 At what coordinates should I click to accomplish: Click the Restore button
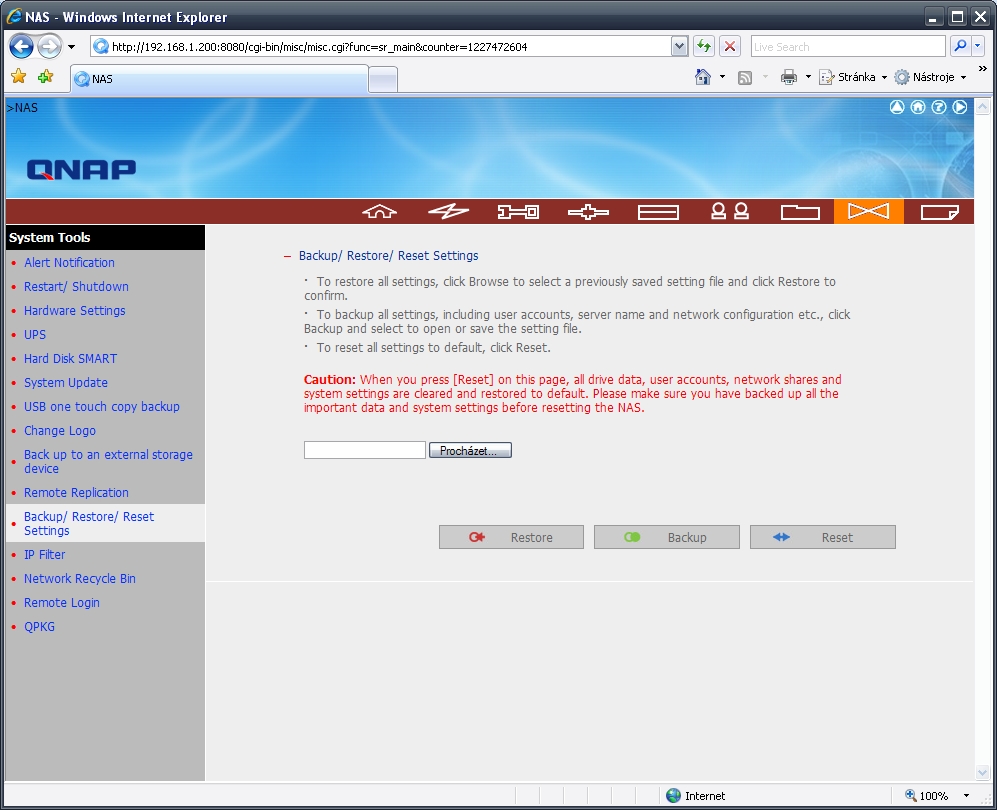pos(511,537)
